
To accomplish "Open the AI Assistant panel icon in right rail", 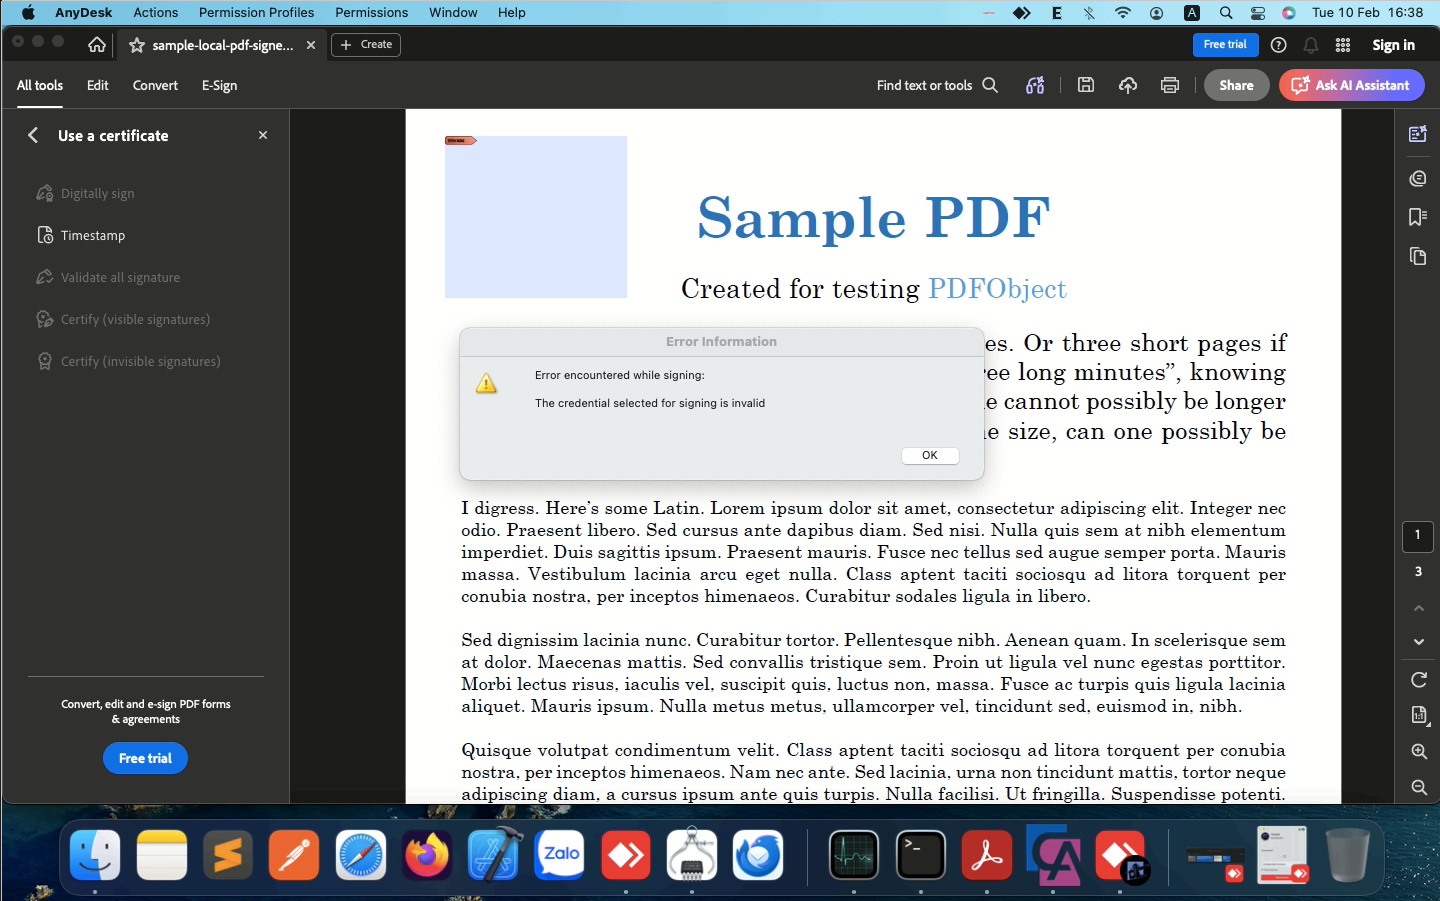I will pos(1418,133).
